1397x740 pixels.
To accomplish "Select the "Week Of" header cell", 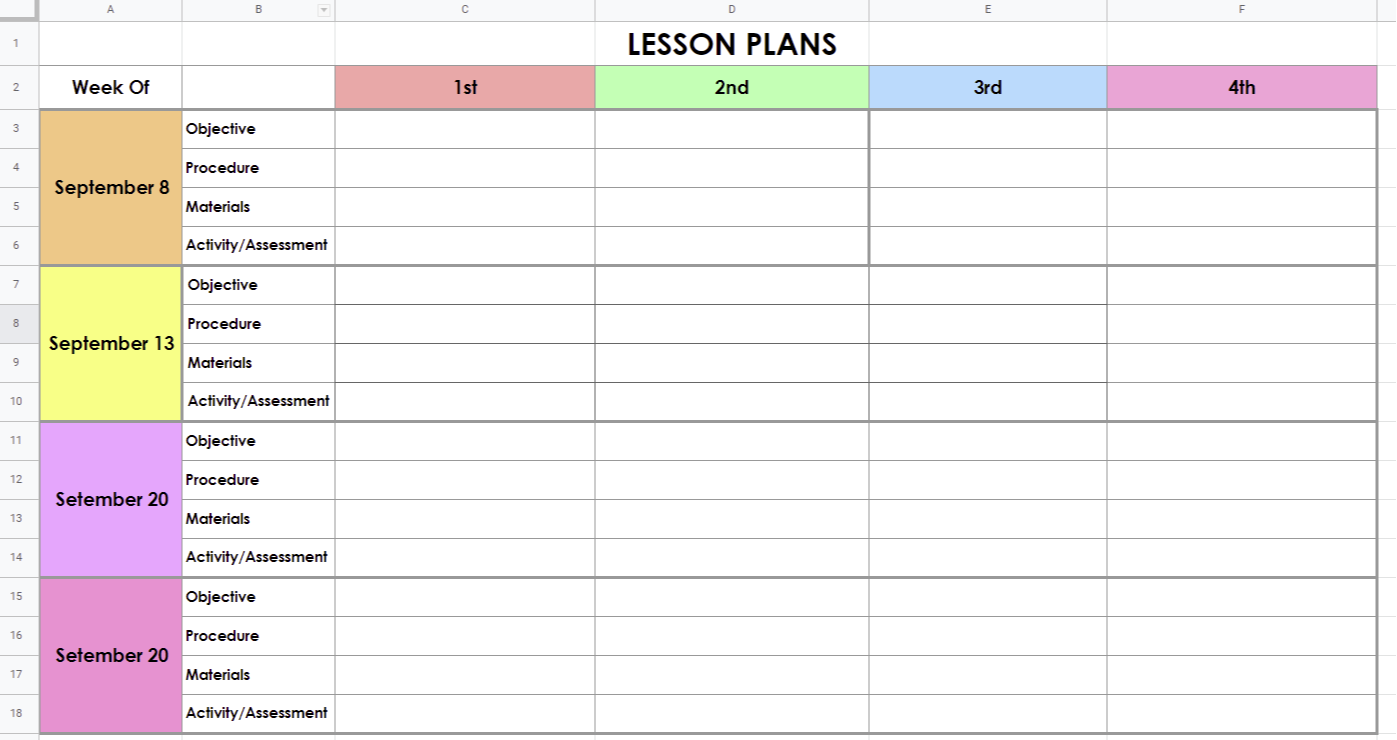I will point(110,87).
